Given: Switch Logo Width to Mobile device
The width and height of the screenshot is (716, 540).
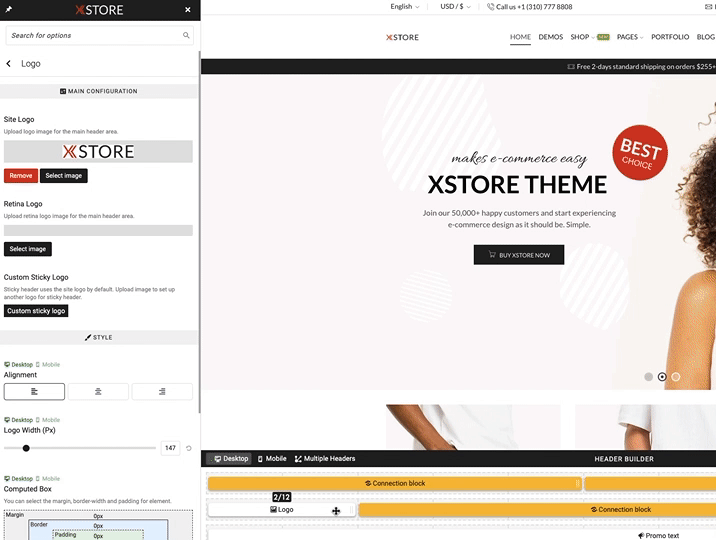Looking at the screenshot, I should [x=48, y=420].
